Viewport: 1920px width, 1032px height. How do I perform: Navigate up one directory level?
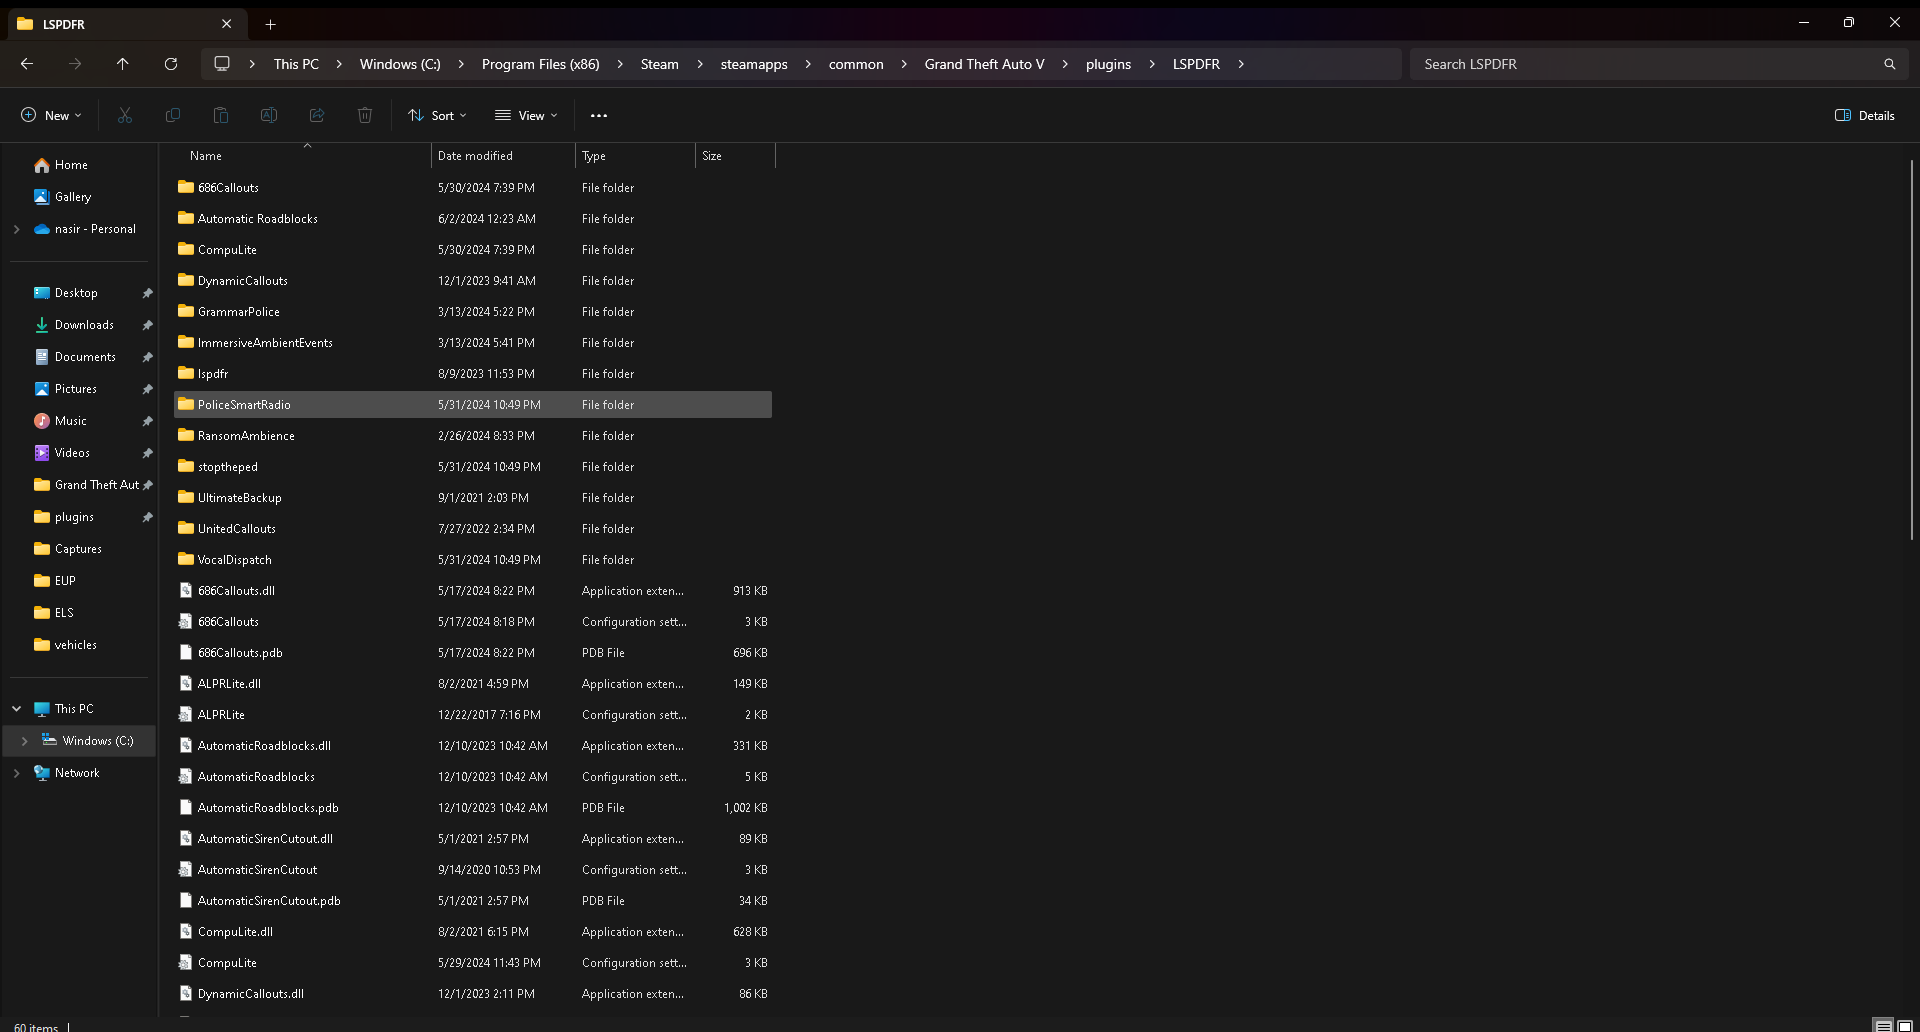point(123,64)
